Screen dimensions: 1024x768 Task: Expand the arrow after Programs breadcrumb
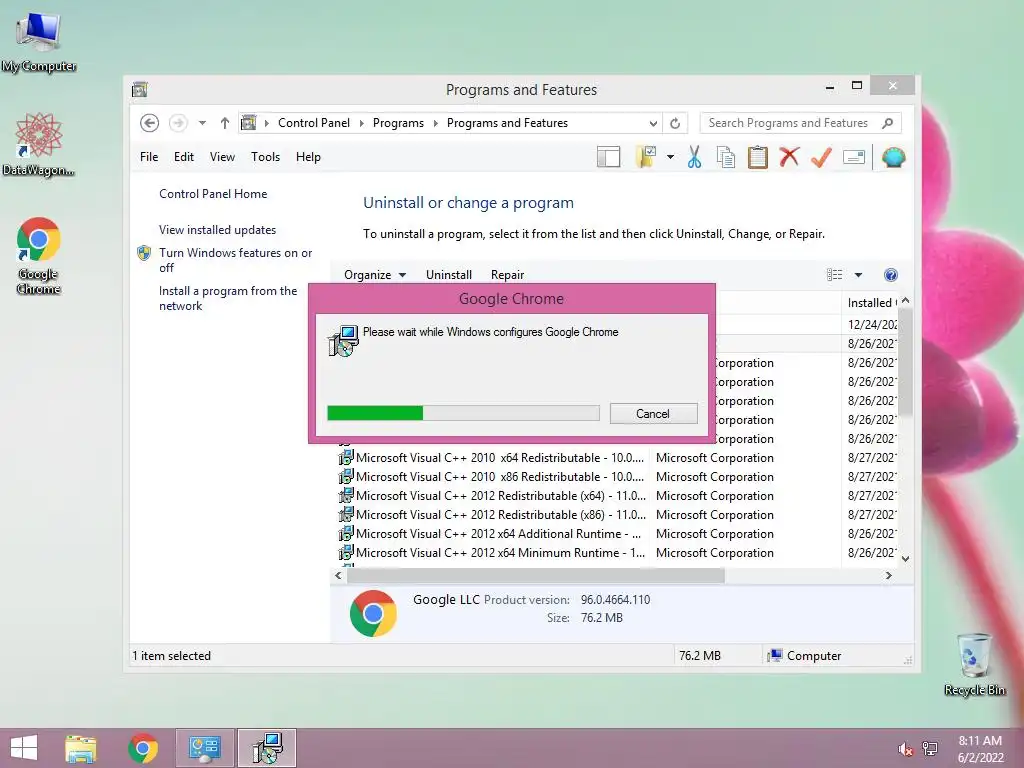click(436, 123)
